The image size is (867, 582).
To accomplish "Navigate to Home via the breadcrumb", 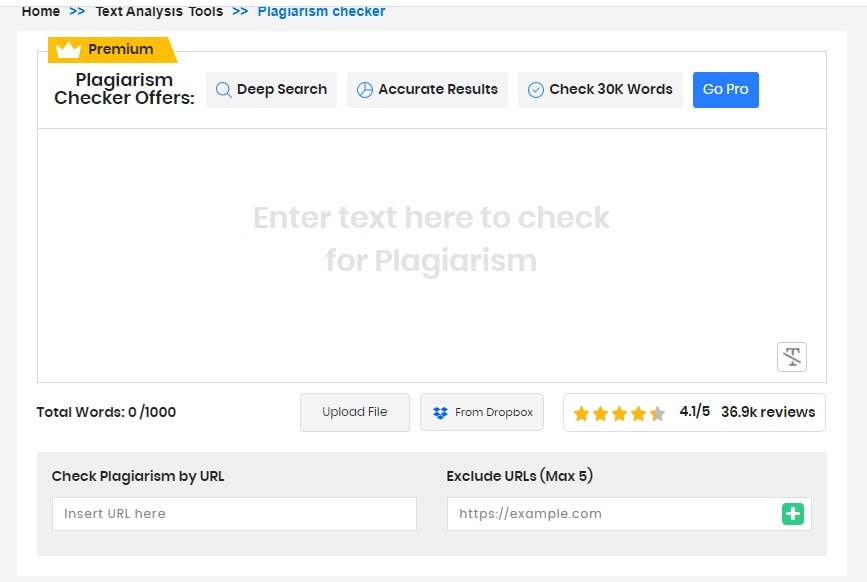I will [x=41, y=11].
